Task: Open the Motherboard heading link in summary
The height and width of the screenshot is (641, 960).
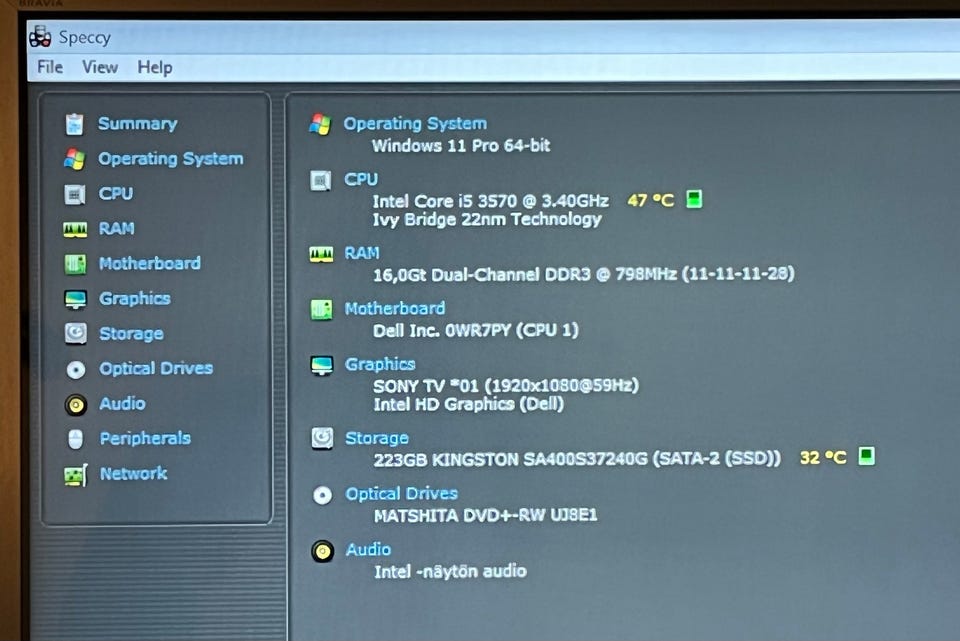Action: 395,309
